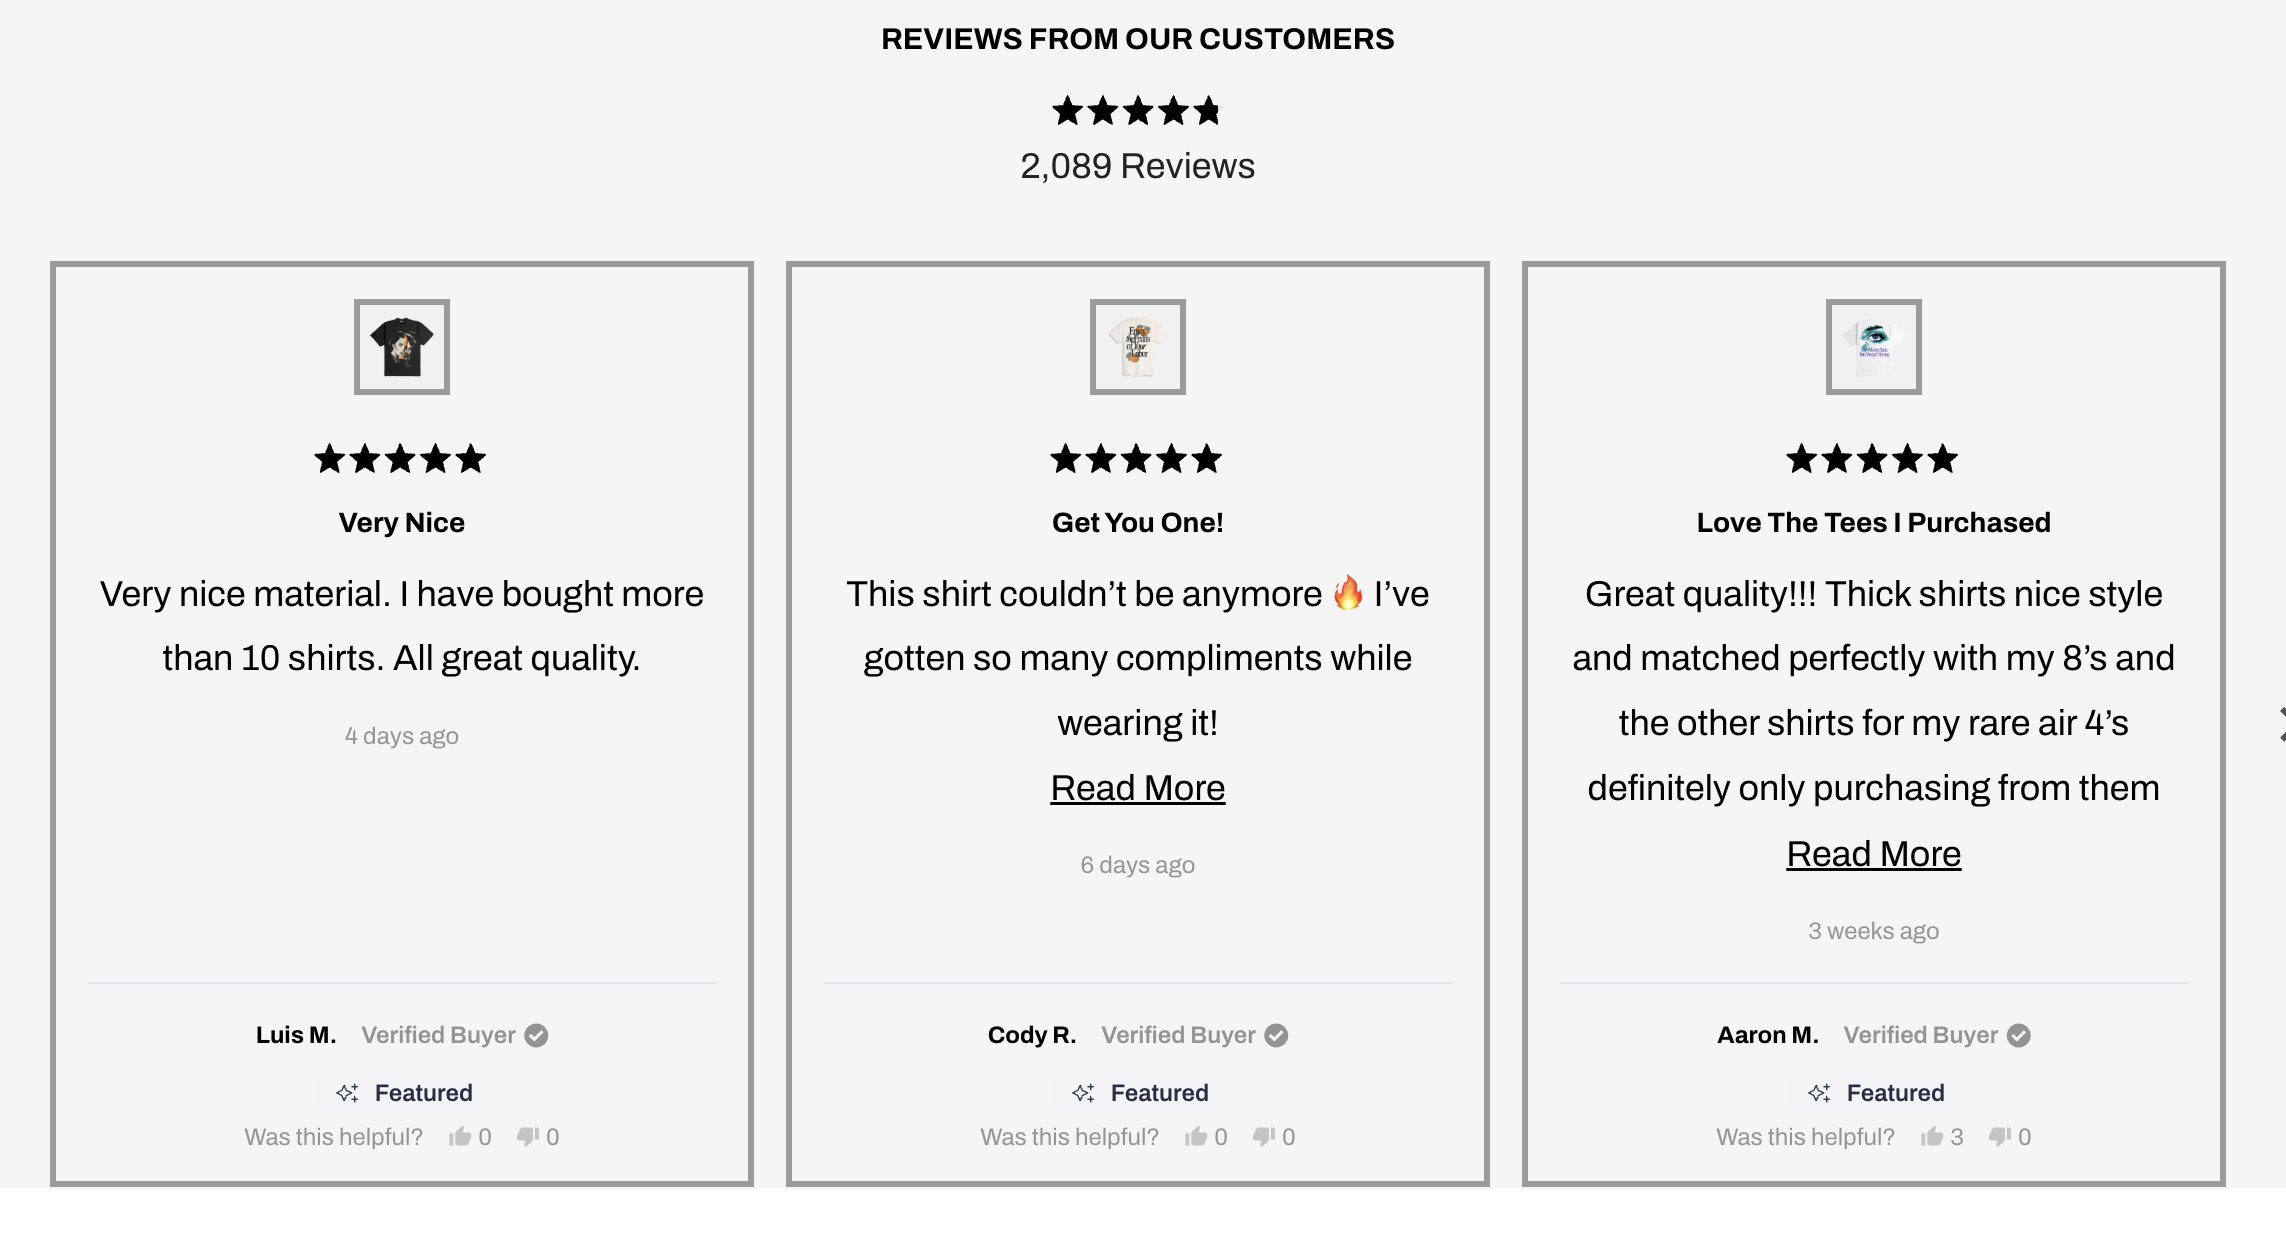Click verified badge next to Cody R.
The width and height of the screenshot is (2286, 1244).
pos(1276,1035)
